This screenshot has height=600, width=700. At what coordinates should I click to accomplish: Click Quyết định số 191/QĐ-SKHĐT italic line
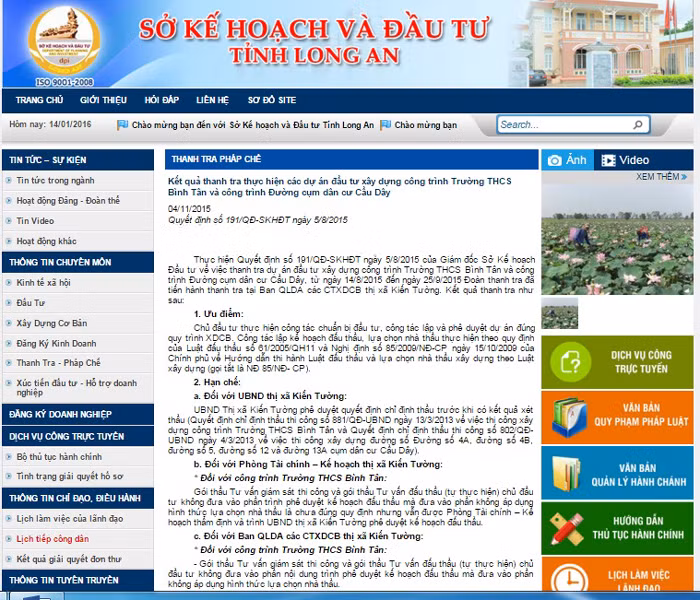258,220
